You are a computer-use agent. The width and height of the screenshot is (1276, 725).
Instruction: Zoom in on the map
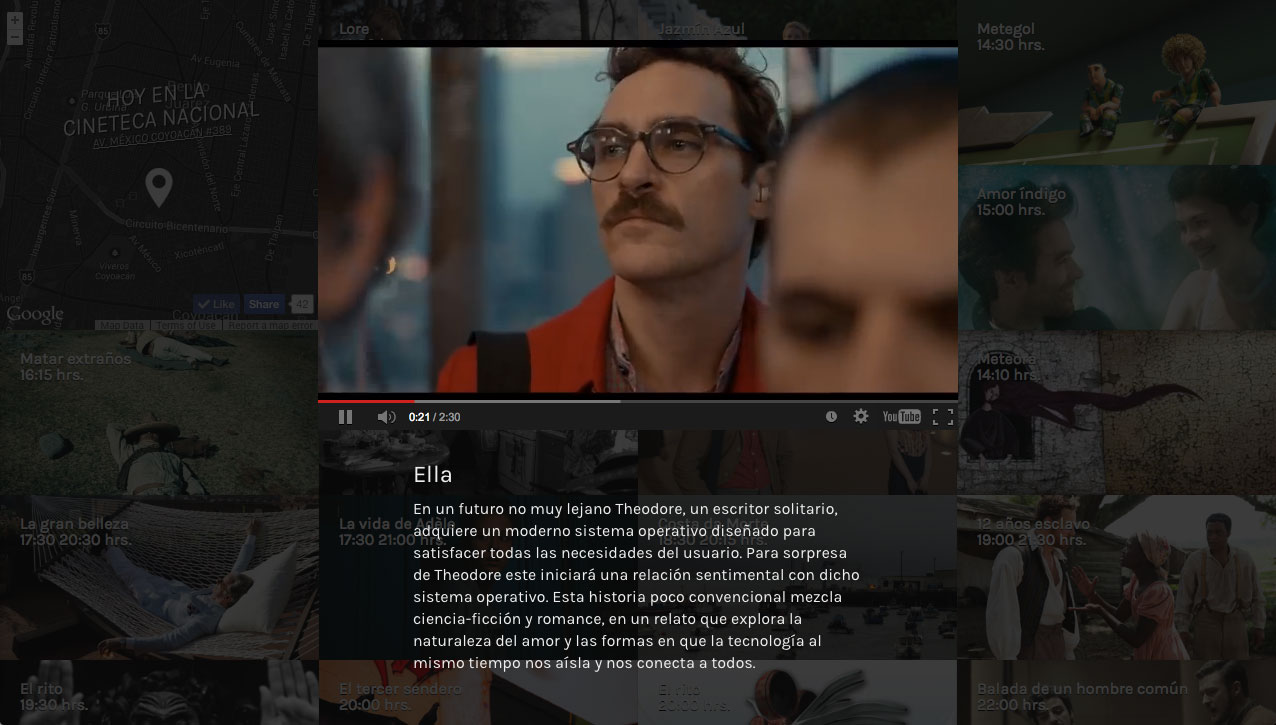(14, 20)
